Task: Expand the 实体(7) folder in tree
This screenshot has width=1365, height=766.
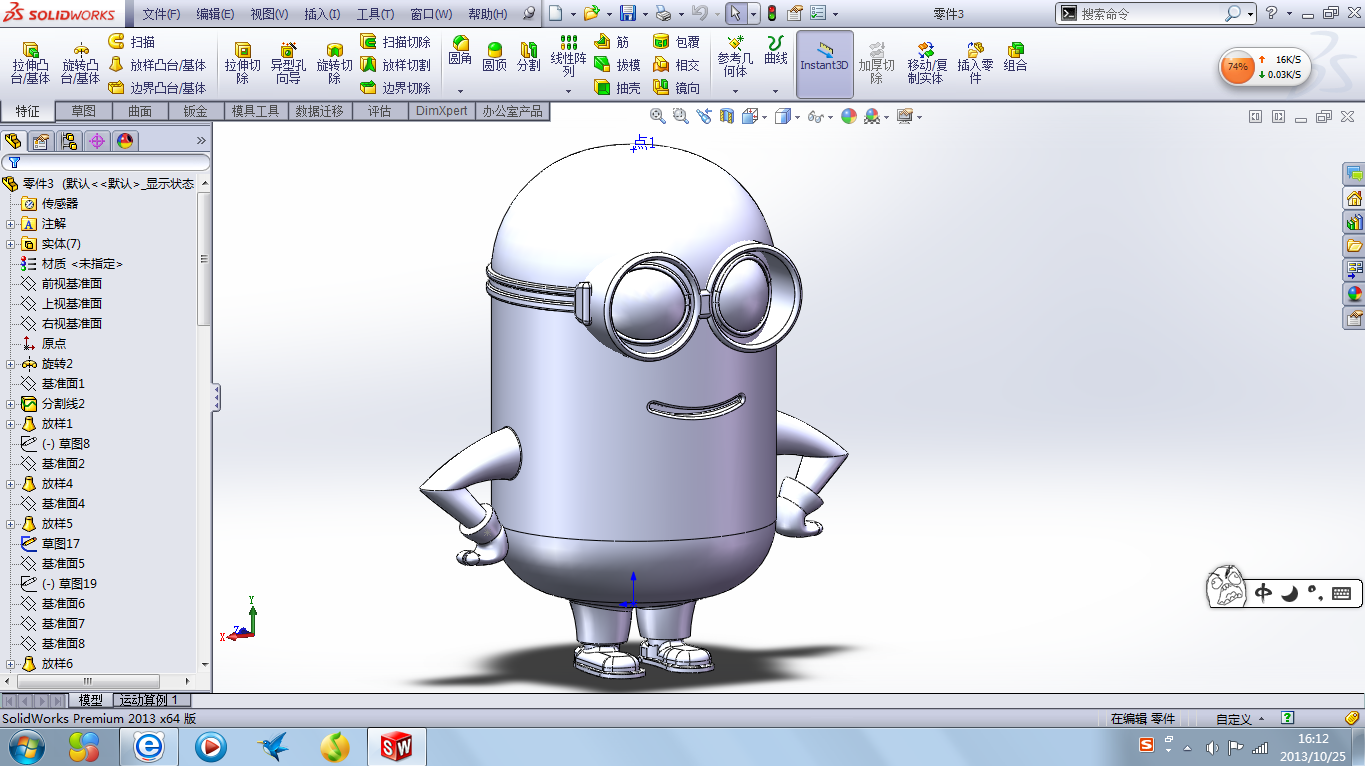Action: 11,244
